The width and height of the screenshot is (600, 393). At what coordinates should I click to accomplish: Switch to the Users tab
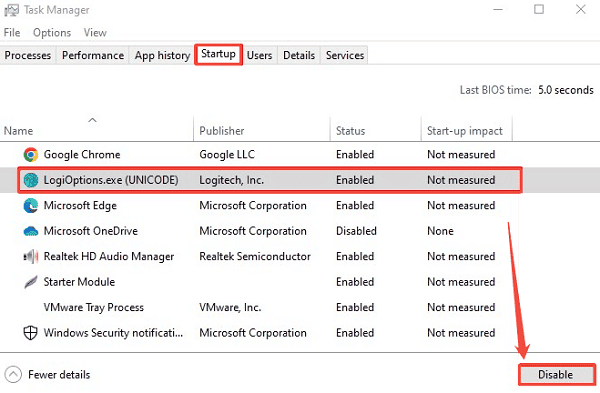tap(259, 55)
